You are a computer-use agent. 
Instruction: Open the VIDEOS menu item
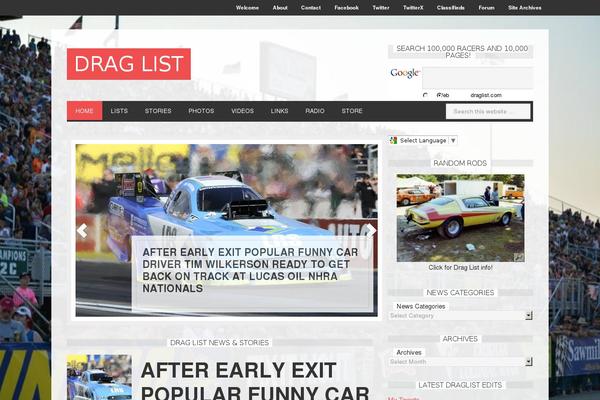pos(242,111)
